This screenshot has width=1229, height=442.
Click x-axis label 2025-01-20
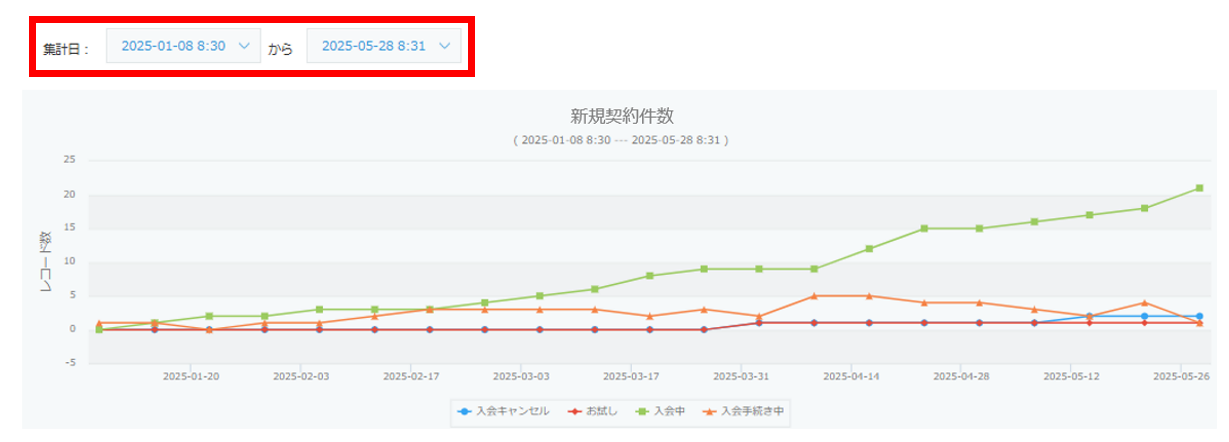(192, 377)
